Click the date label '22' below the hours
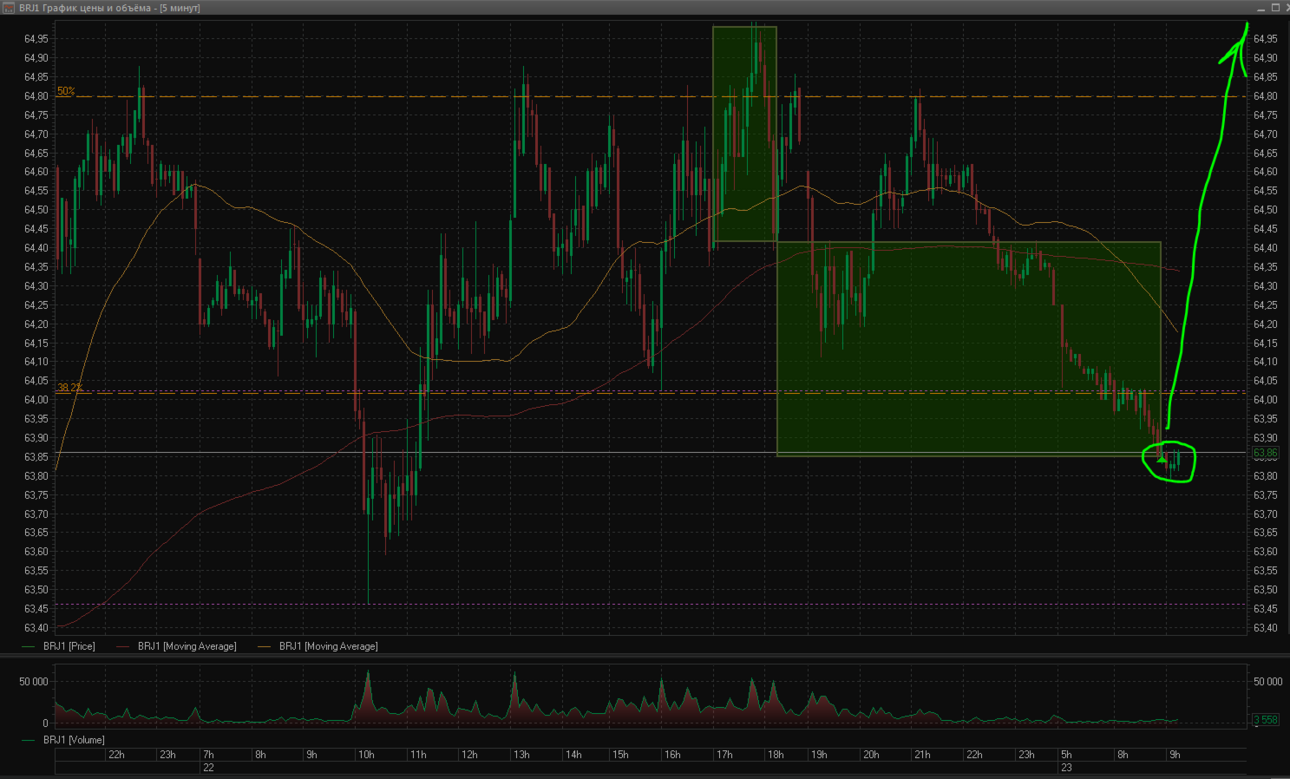Image resolution: width=1290 pixels, height=779 pixels. tap(208, 768)
